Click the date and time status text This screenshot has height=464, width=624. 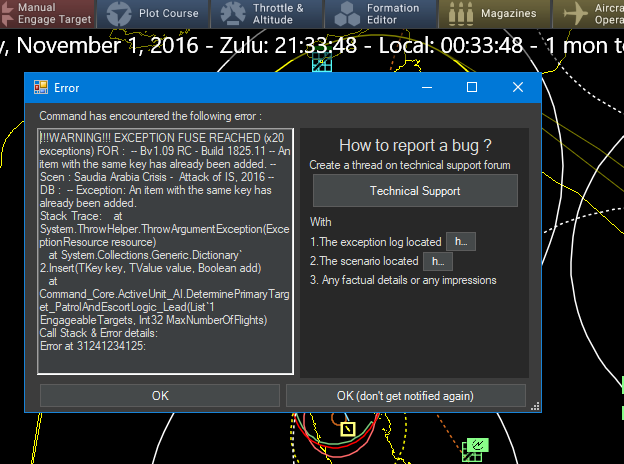(312, 45)
